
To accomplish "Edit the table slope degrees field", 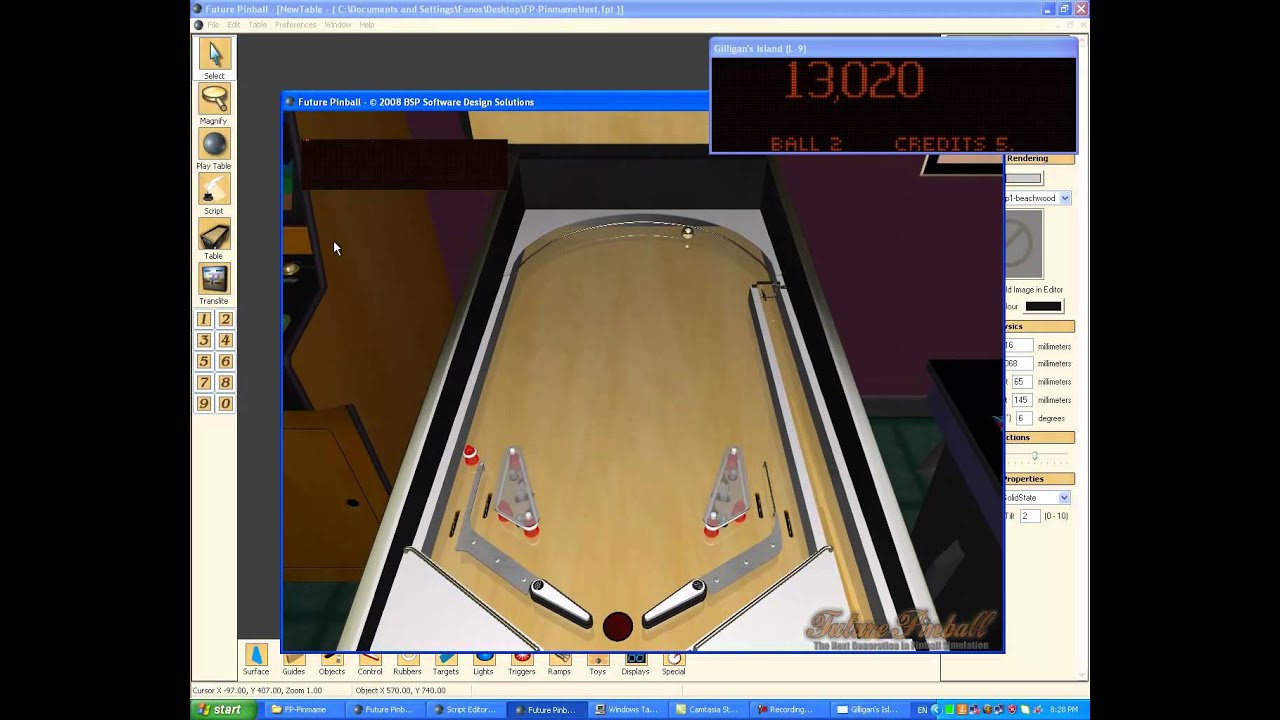I will click(x=1024, y=418).
